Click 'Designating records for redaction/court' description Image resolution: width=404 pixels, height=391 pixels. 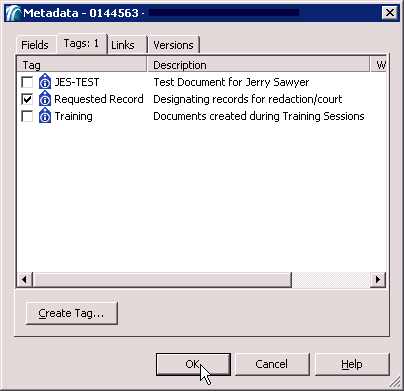[248, 99]
